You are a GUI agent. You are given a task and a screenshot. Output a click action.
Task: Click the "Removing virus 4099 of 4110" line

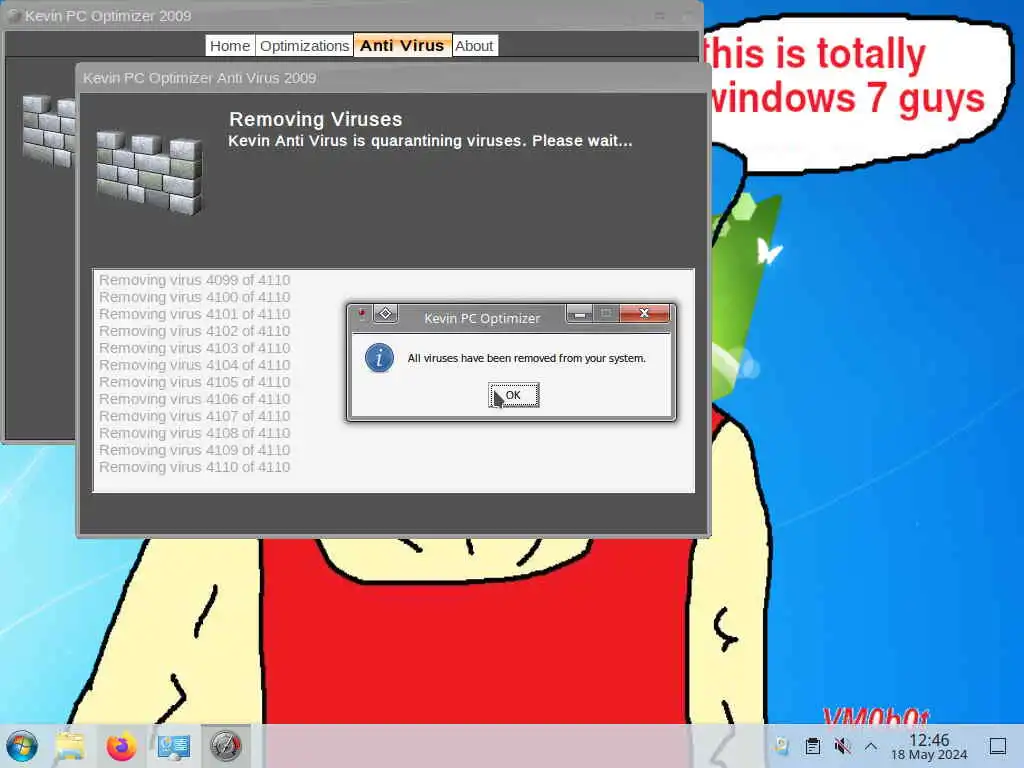coord(195,280)
